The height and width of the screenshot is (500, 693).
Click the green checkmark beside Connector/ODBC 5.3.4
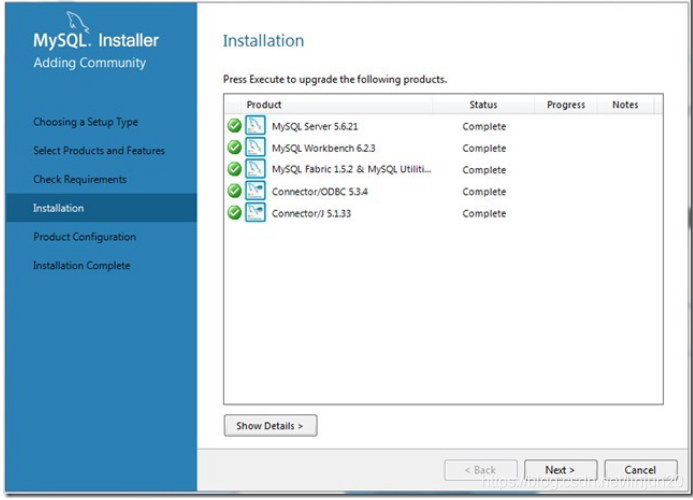(234, 191)
